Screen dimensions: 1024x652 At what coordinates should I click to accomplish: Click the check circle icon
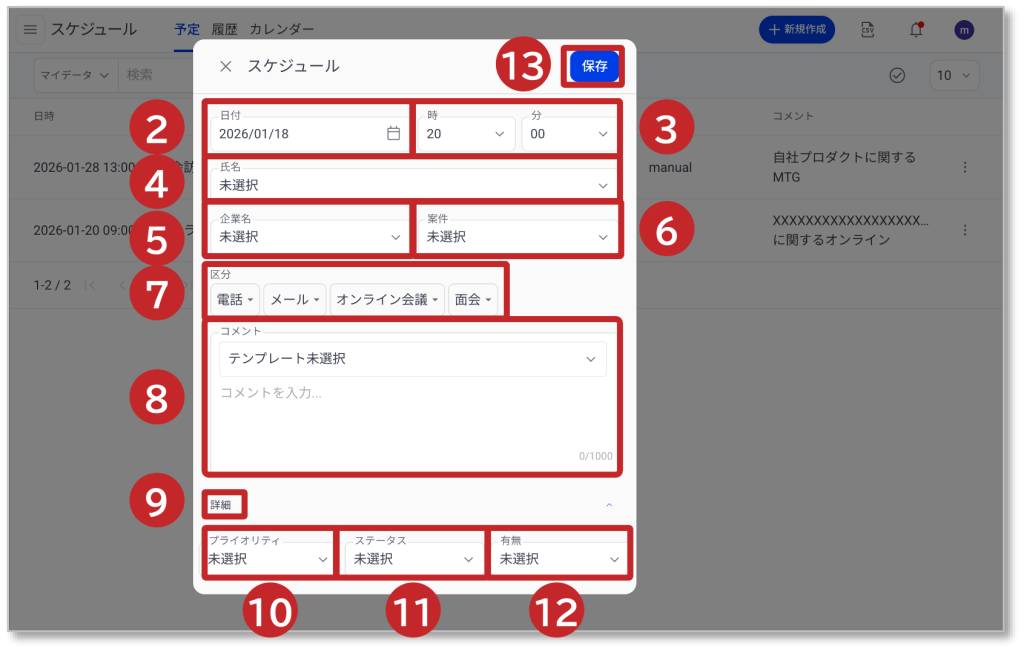[x=897, y=76]
